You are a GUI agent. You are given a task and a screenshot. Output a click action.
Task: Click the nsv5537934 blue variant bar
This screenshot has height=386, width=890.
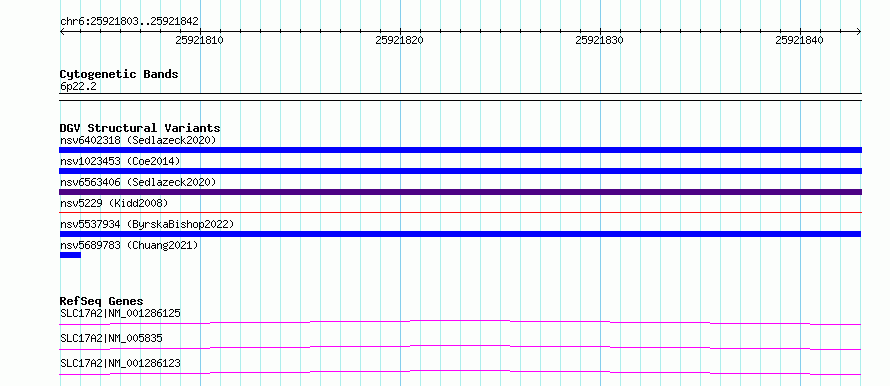tap(460, 234)
